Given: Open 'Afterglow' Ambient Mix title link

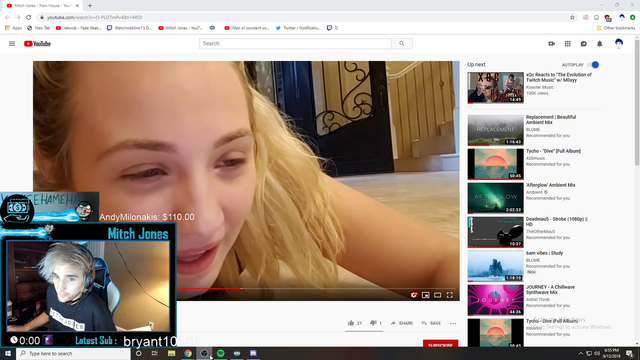Looking at the screenshot, I should [x=550, y=185].
